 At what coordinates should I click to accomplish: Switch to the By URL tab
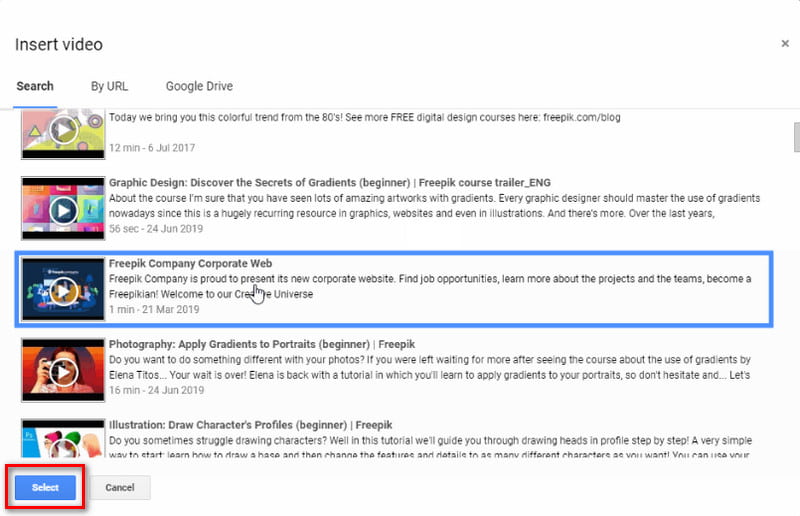pos(109,86)
